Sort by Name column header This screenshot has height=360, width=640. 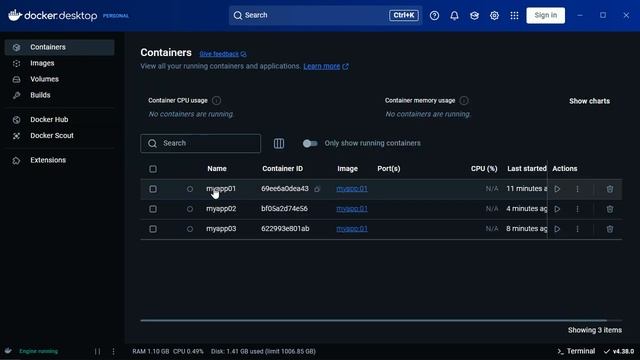(217, 169)
